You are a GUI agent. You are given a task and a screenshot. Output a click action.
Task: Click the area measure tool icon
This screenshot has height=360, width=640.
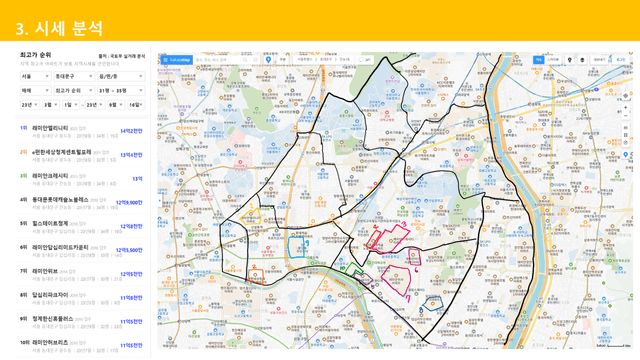[625, 135]
